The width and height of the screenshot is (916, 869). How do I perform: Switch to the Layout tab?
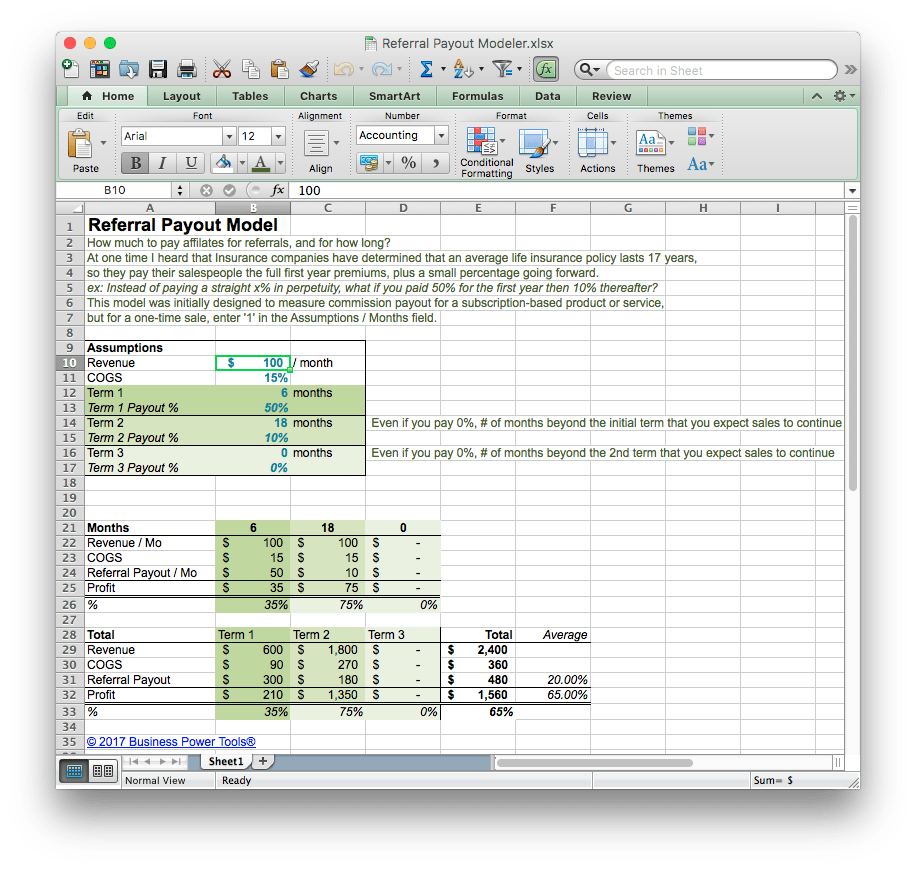182,96
